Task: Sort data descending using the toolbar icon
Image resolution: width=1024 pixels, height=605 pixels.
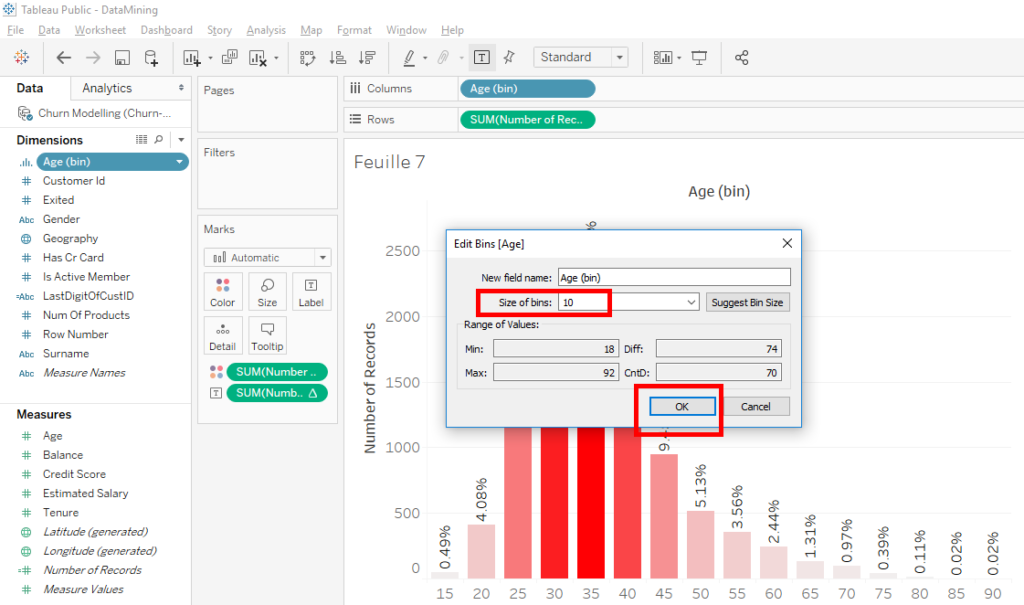Action: pos(366,57)
